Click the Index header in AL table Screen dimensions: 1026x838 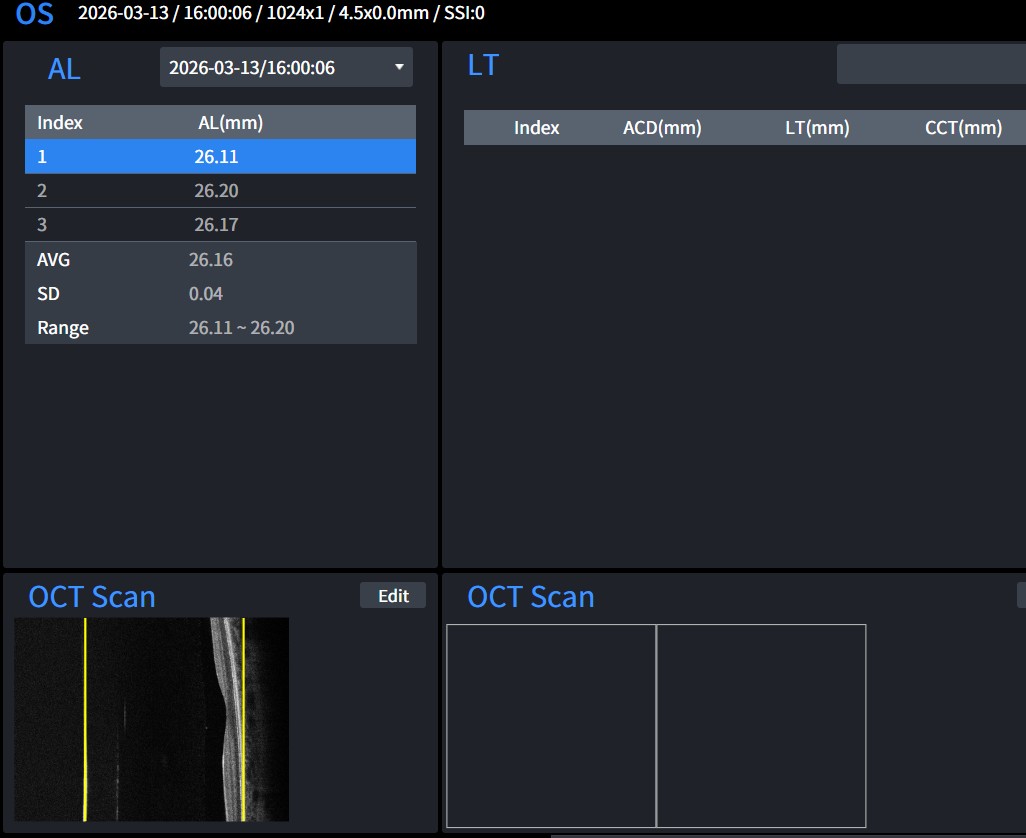pyautogui.click(x=60, y=123)
